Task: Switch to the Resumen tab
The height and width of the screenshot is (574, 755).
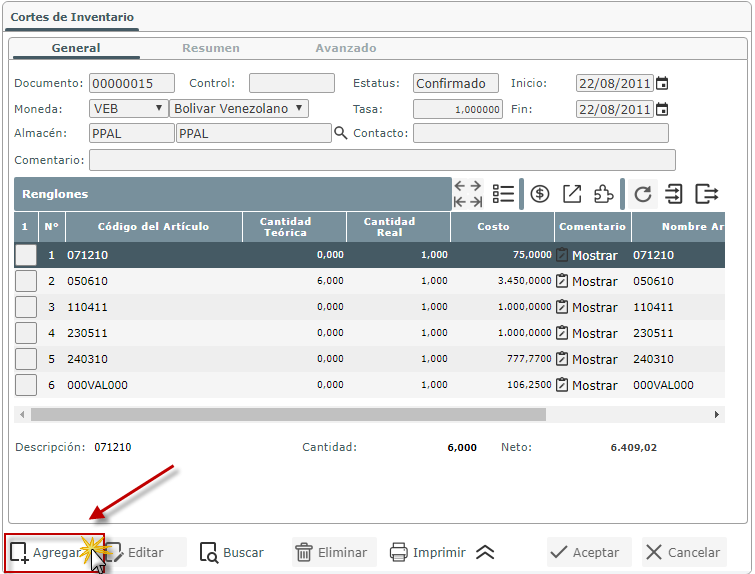Action: coord(211,48)
